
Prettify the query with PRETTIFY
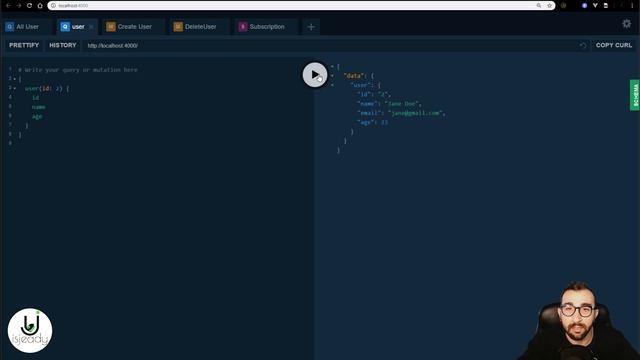24,45
